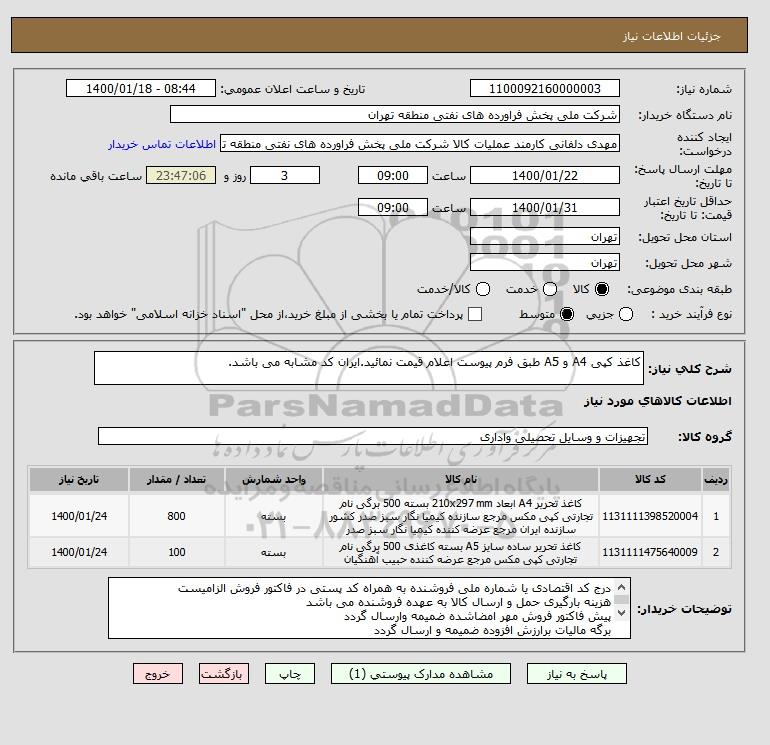Click product code 1131111475640009
This screenshot has width=770, height=745.
650,552
